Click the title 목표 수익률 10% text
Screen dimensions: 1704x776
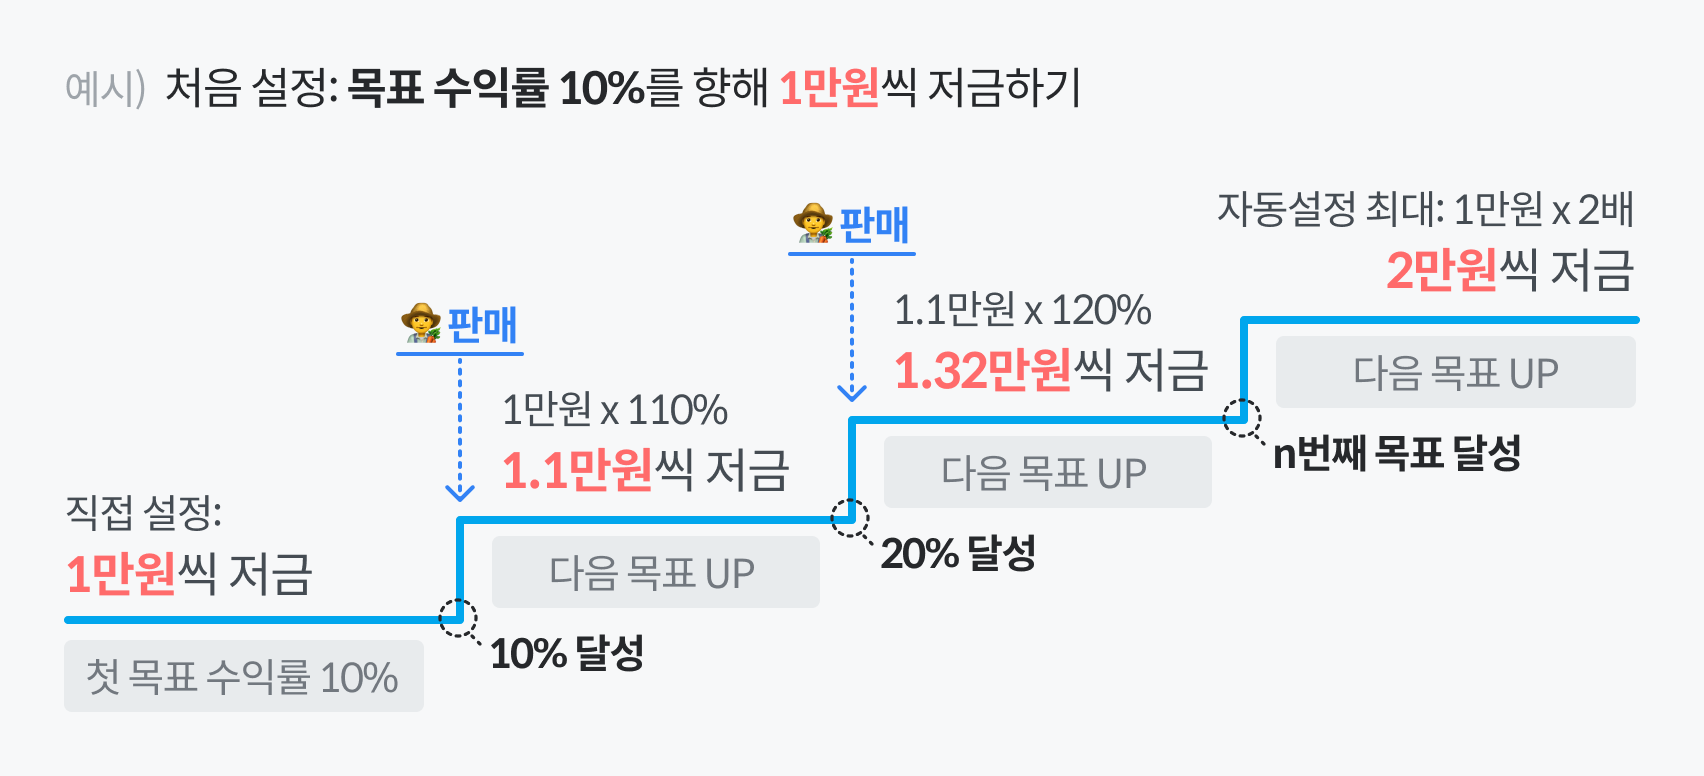tap(496, 88)
